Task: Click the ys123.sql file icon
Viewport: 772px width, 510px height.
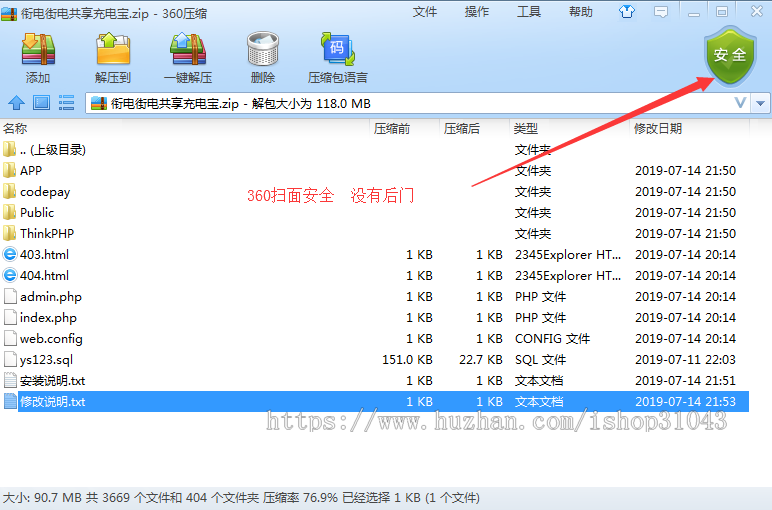Action: 10,359
